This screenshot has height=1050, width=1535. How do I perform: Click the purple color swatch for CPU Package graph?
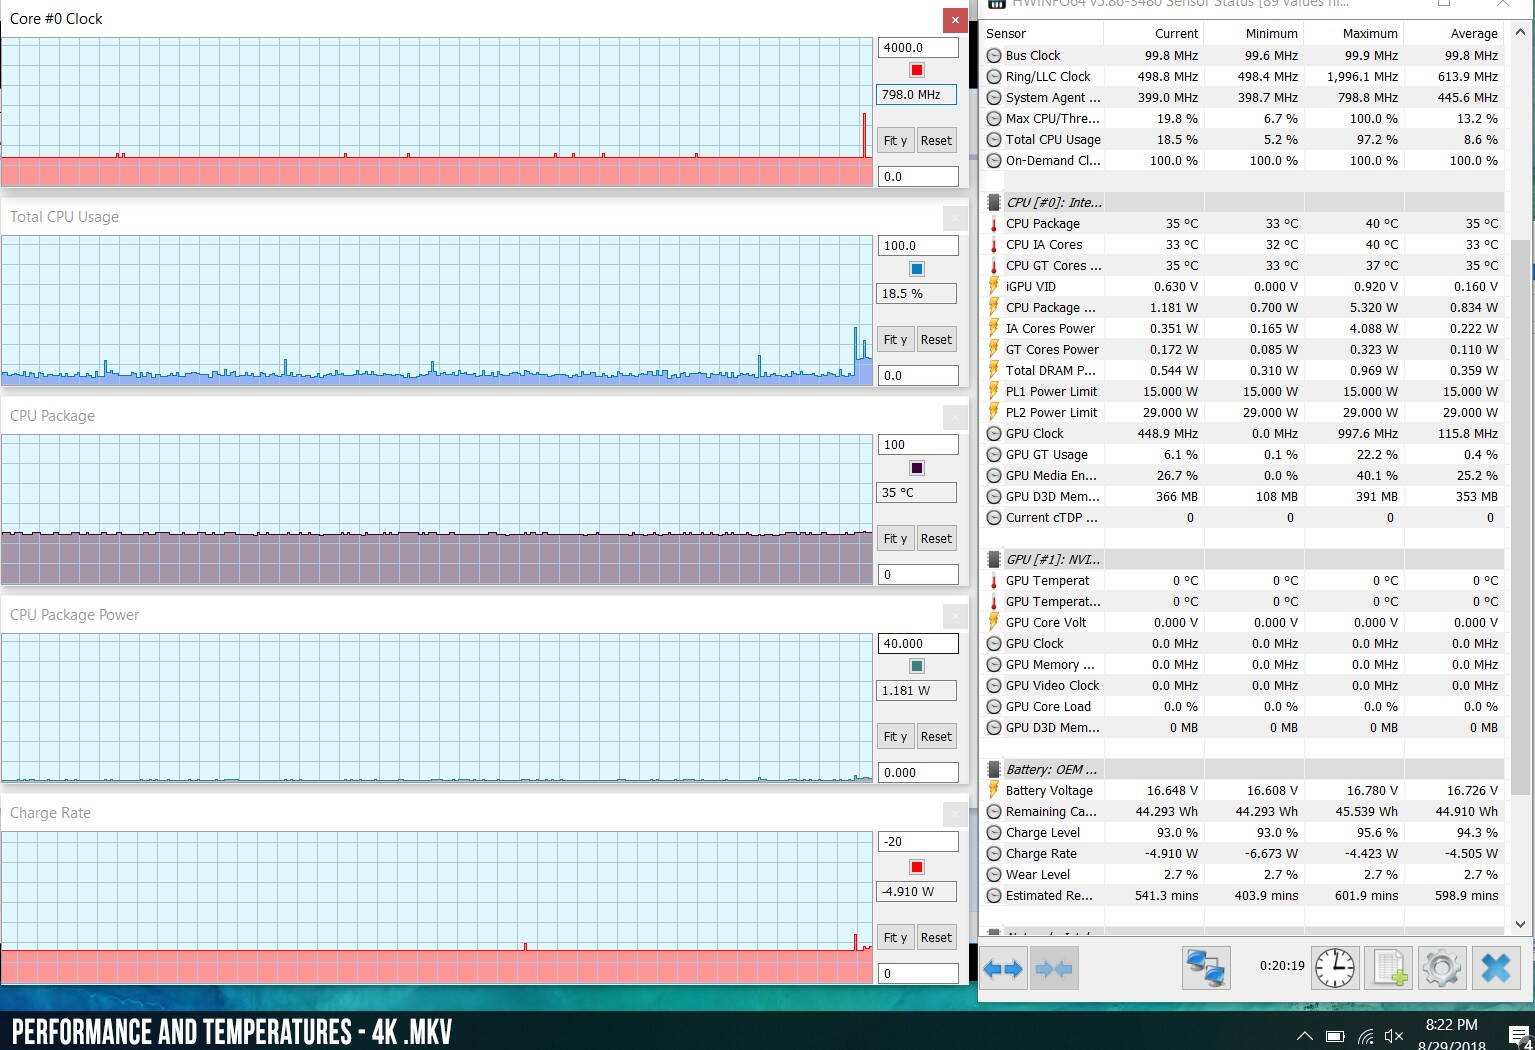[917, 468]
